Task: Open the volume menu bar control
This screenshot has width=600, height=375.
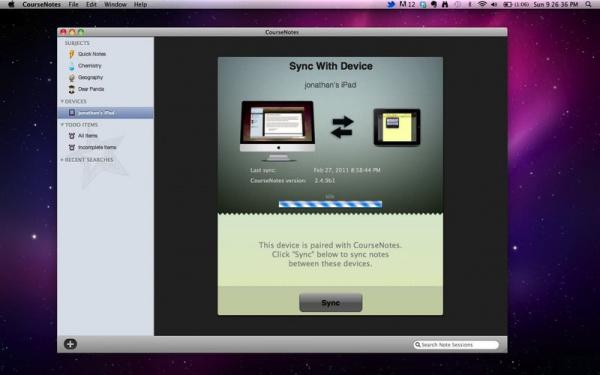Action: pyautogui.click(x=494, y=5)
